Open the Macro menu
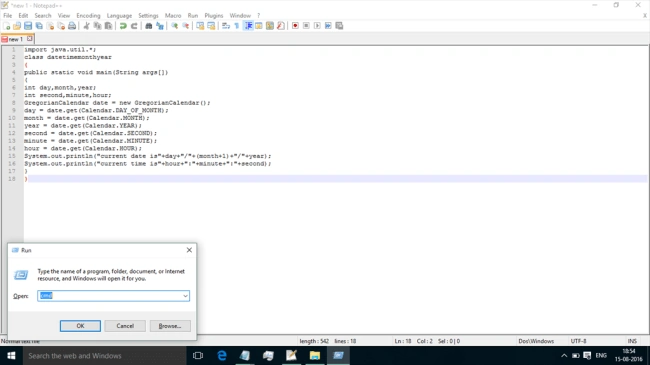 [173, 15]
